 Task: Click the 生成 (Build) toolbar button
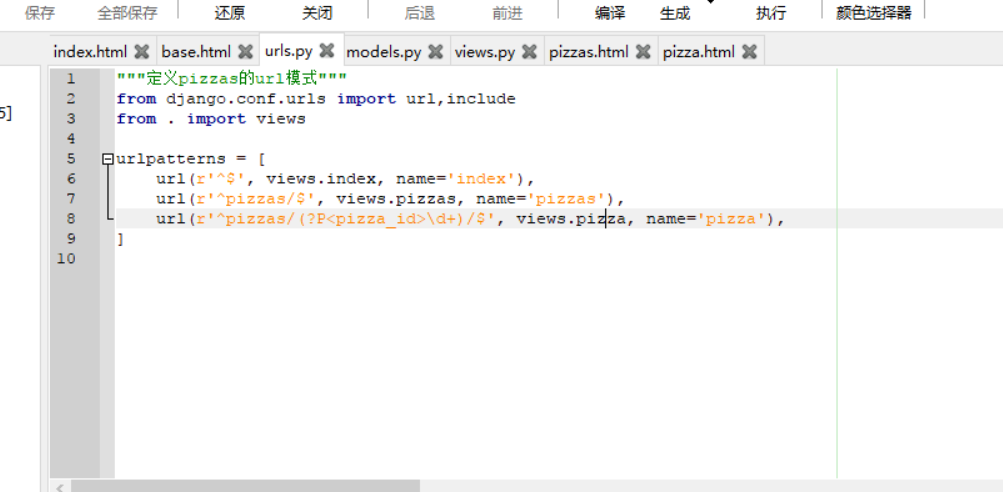tap(675, 13)
